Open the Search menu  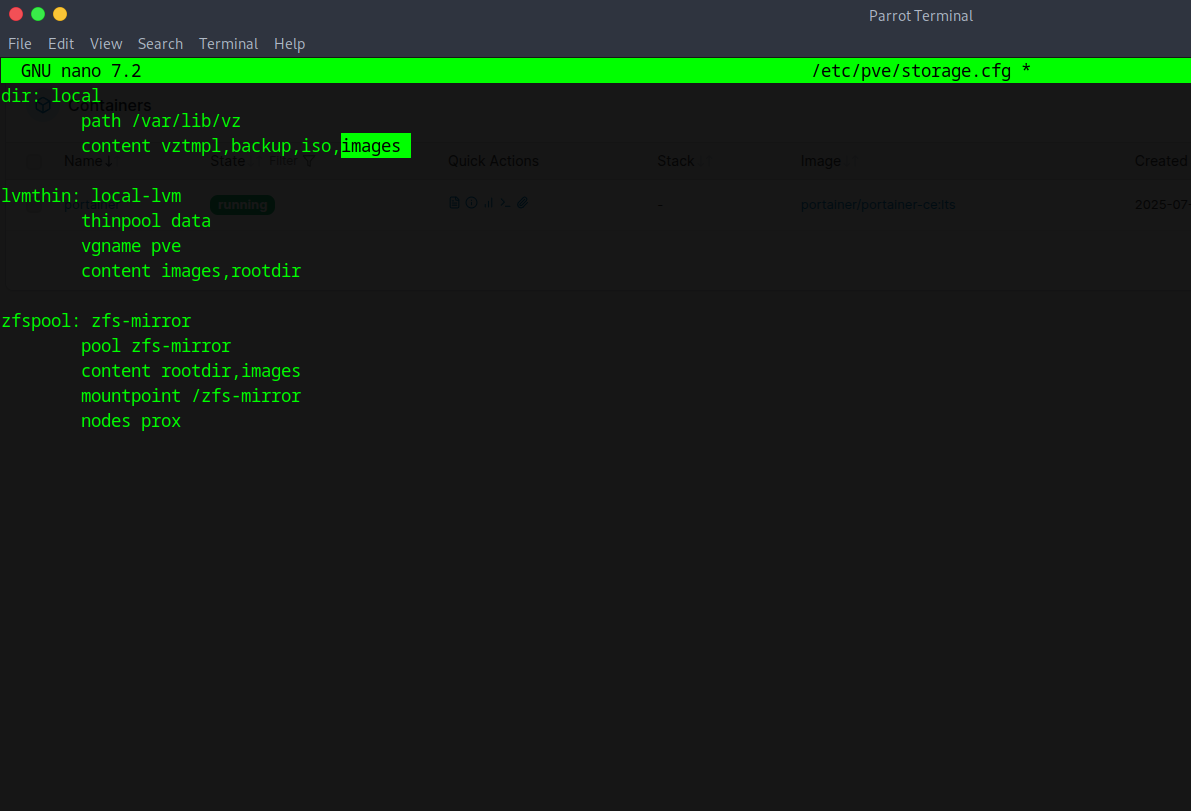pos(160,44)
